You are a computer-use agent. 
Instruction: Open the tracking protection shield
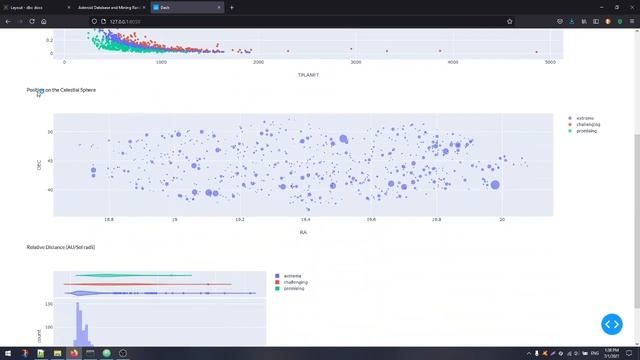point(94,21)
